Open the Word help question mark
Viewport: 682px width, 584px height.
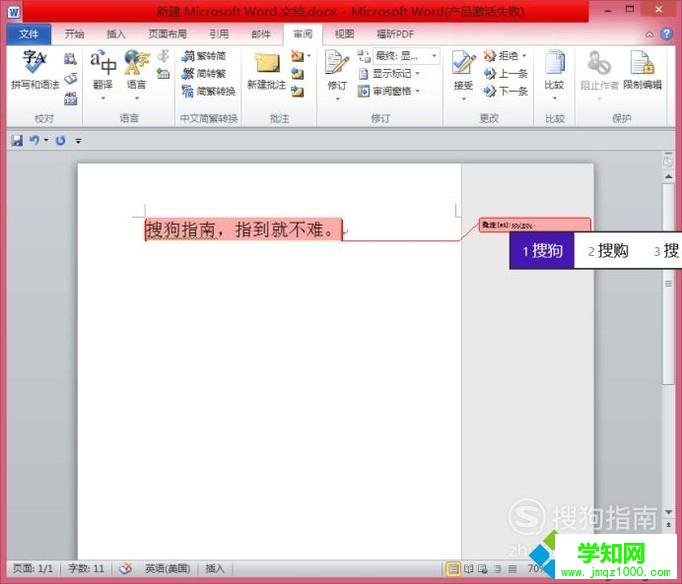[666, 34]
